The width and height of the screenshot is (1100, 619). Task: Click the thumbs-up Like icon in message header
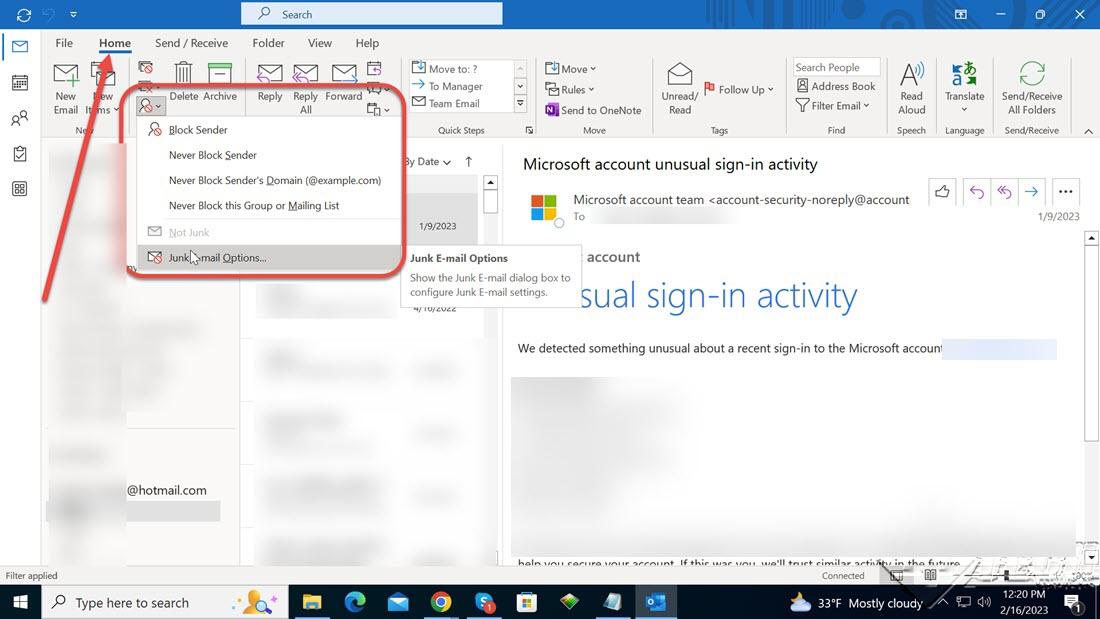click(x=942, y=192)
